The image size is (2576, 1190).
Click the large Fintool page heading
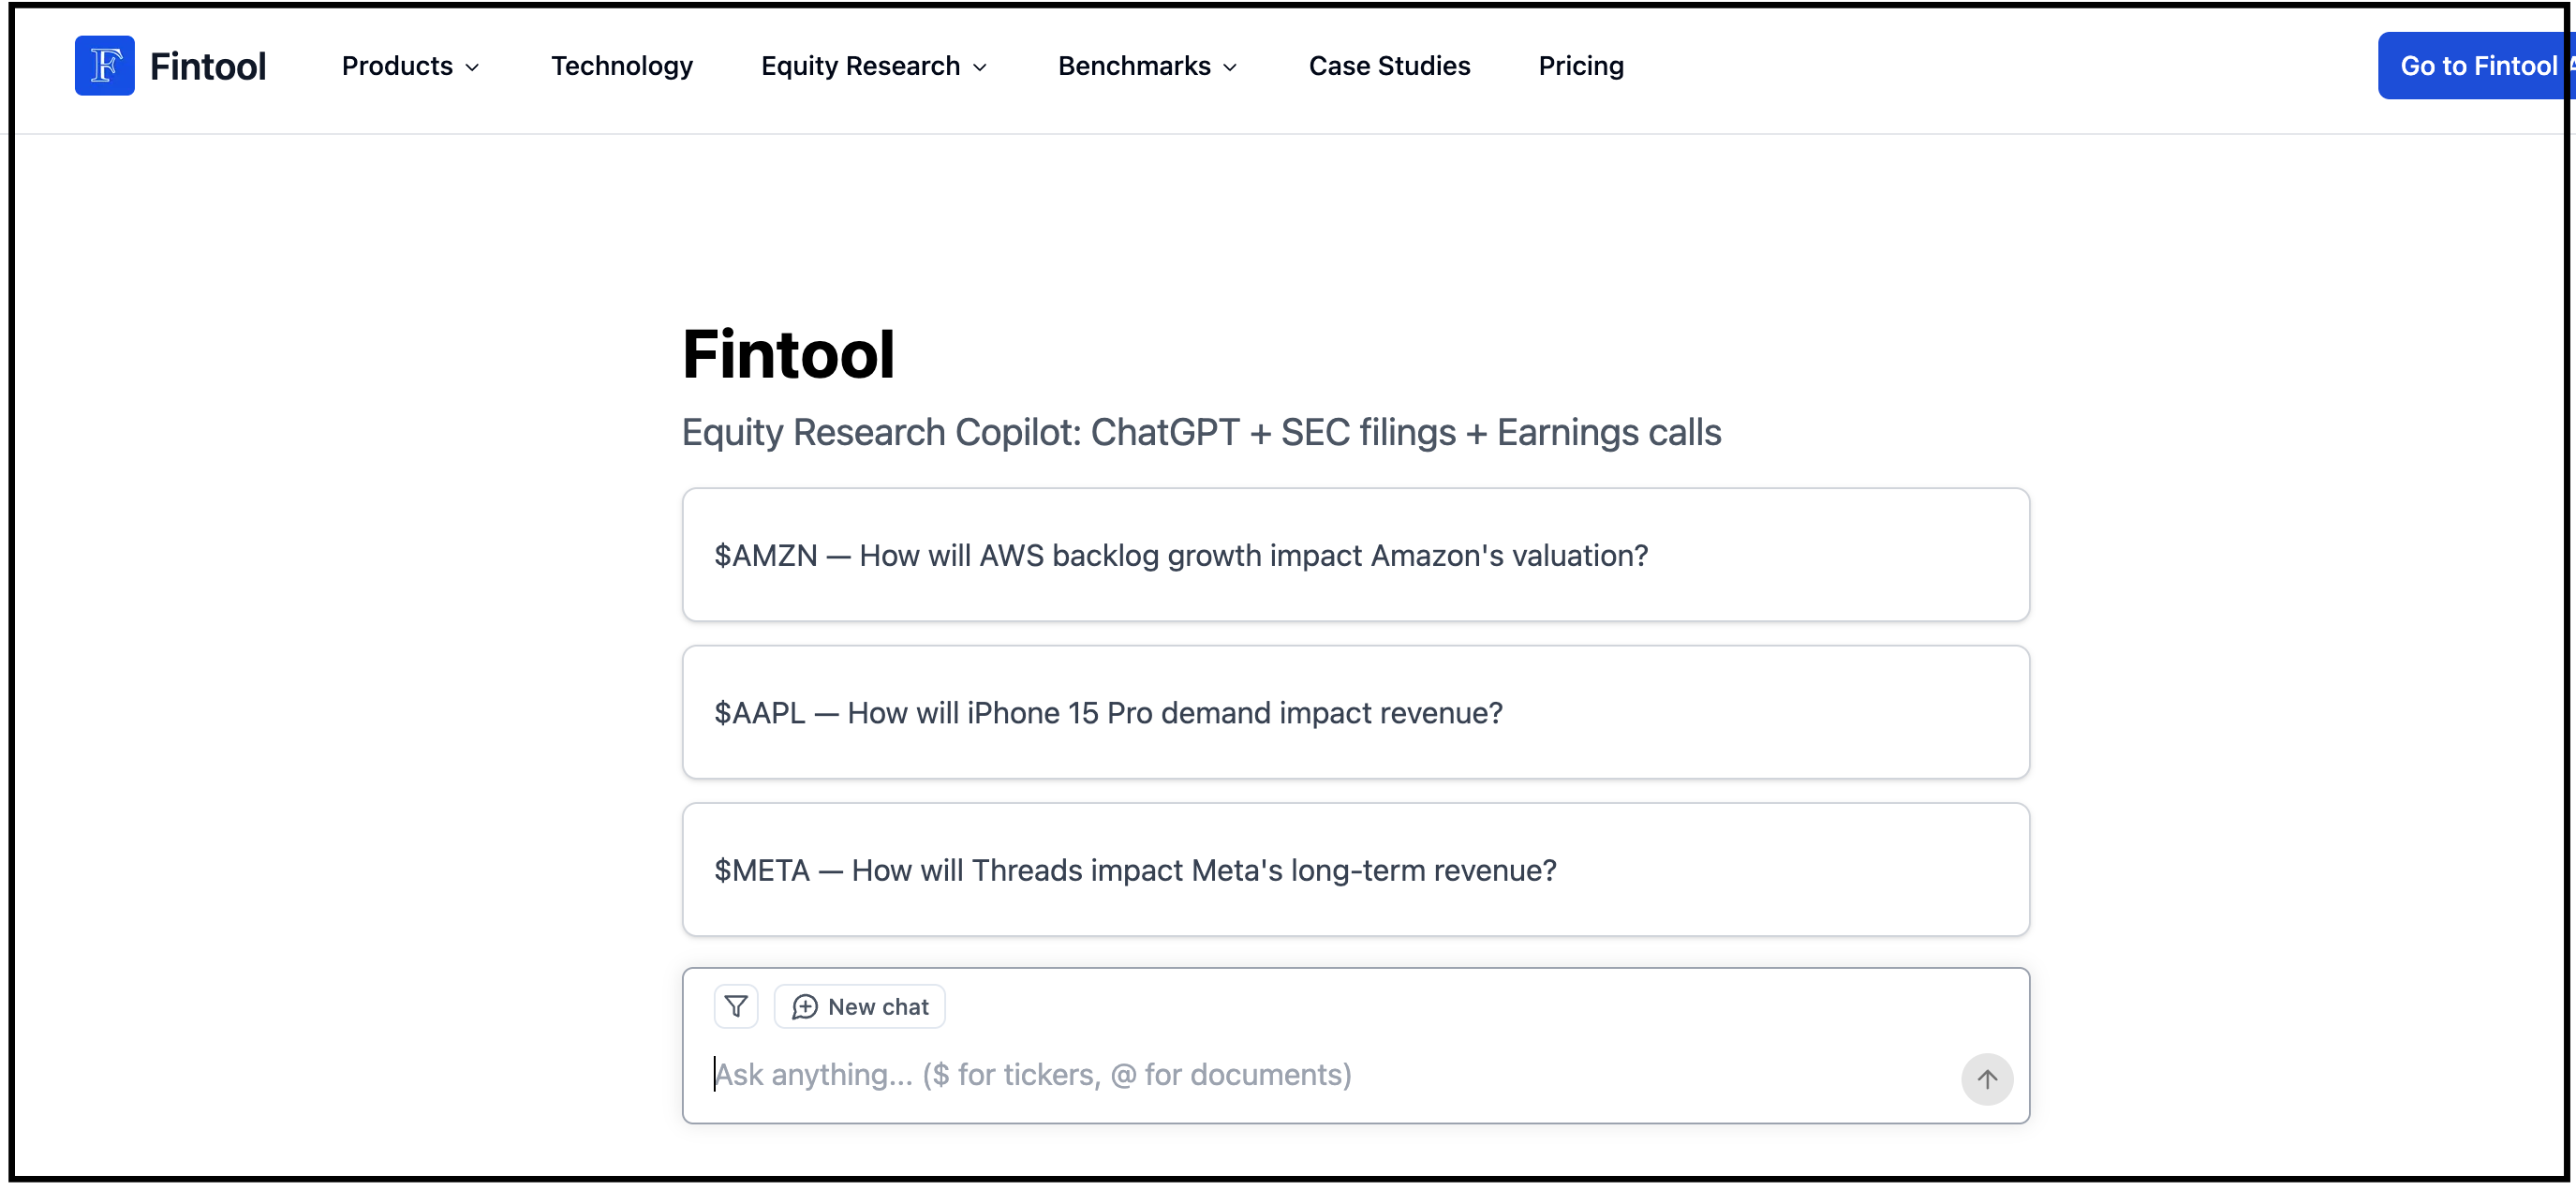(x=788, y=354)
